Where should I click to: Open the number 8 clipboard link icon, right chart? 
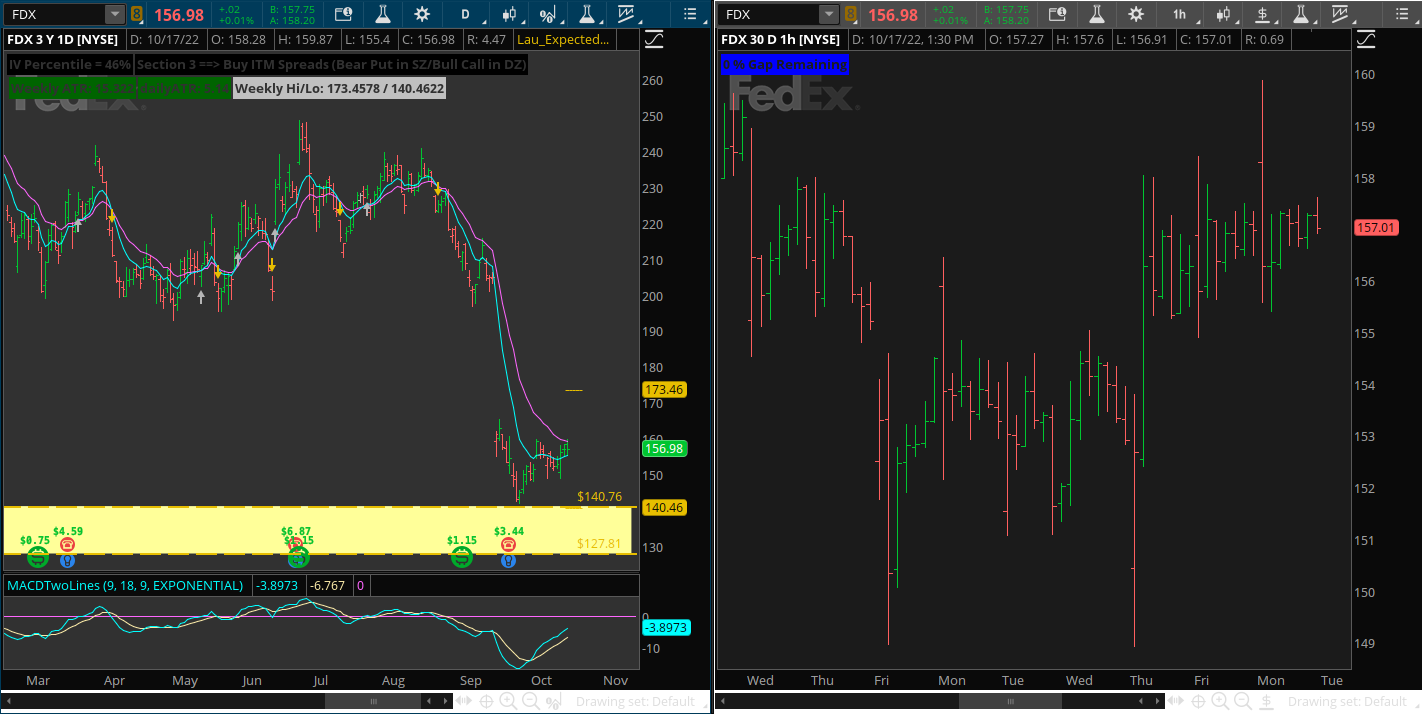[850, 14]
